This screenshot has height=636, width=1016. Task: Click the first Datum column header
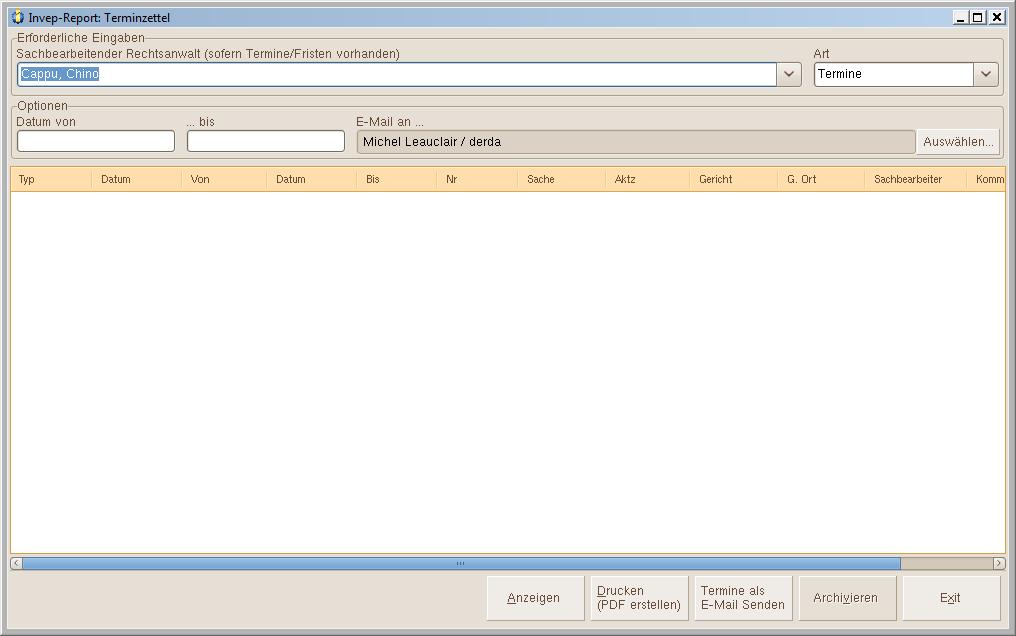coord(136,179)
